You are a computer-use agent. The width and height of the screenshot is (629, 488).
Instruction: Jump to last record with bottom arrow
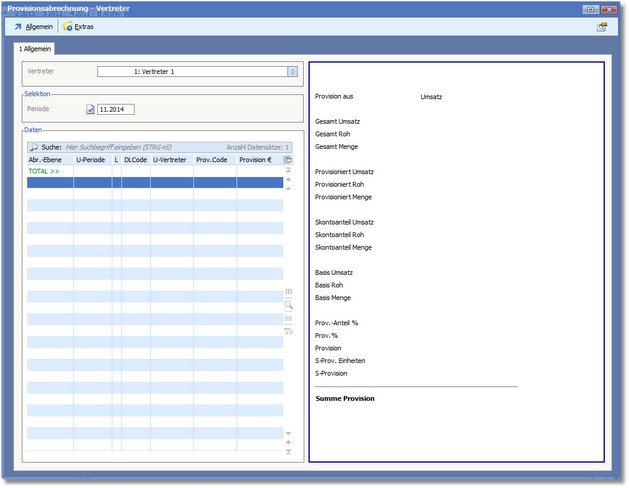point(288,453)
